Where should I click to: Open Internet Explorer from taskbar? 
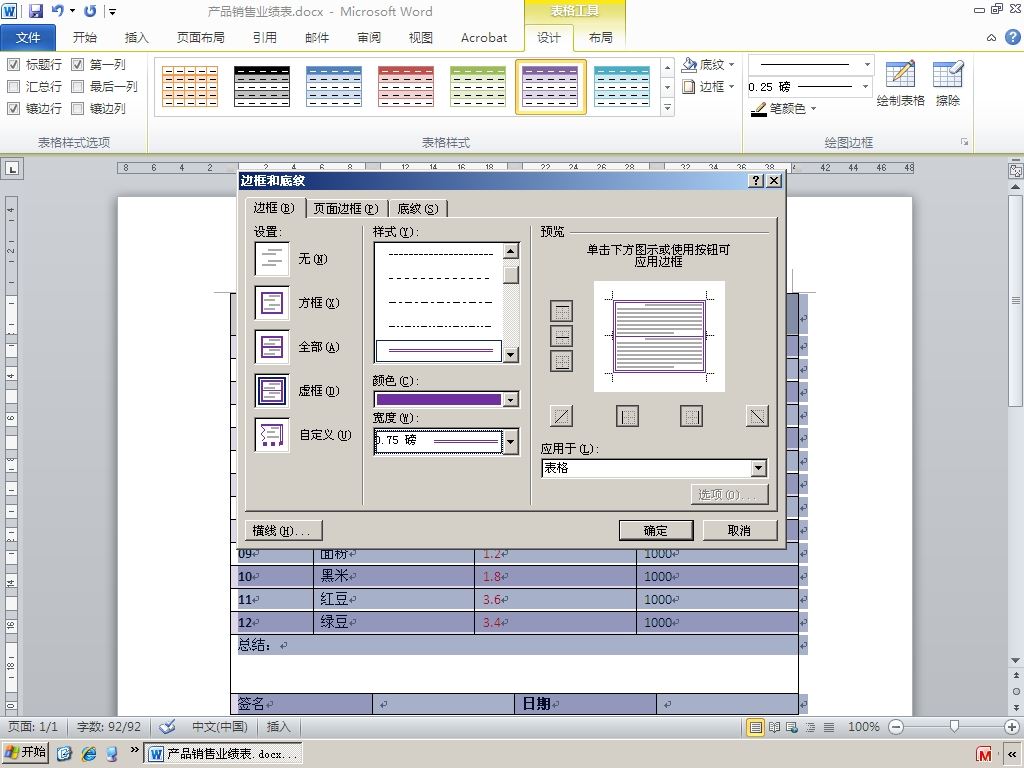click(89, 754)
